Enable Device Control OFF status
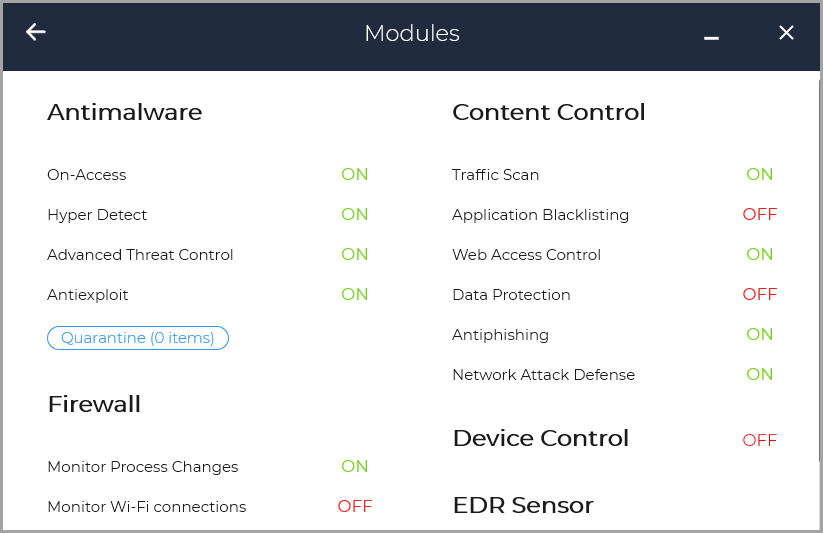This screenshot has width=823, height=533. [x=760, y=440]
